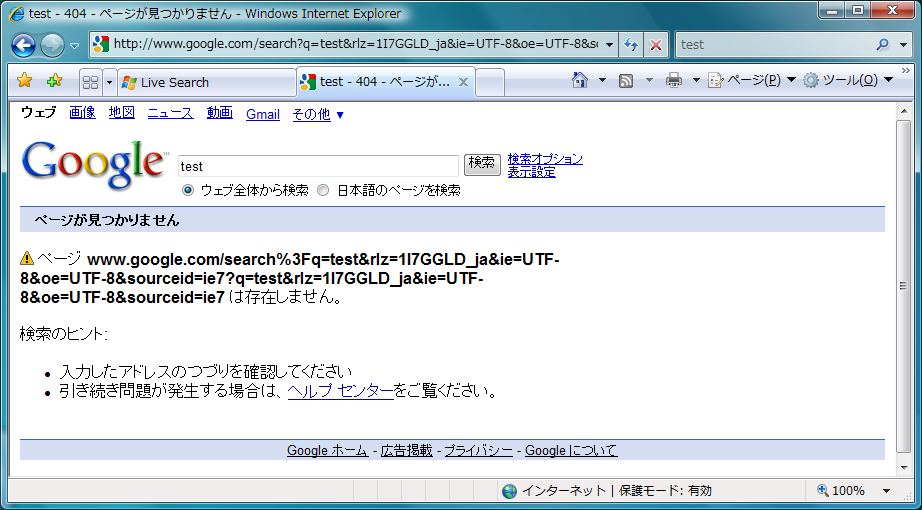Go back using the Back arrow button
922x510 pixels.
(24, 45)
